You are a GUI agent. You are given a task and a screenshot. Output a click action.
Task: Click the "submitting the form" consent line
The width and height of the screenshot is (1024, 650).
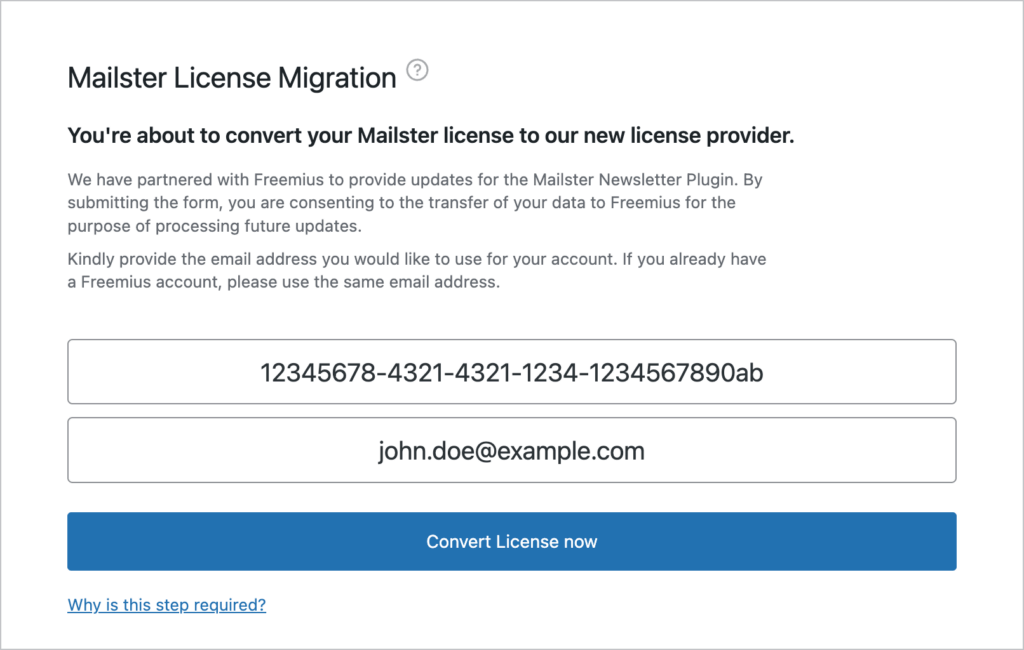[x=401, y=203]
